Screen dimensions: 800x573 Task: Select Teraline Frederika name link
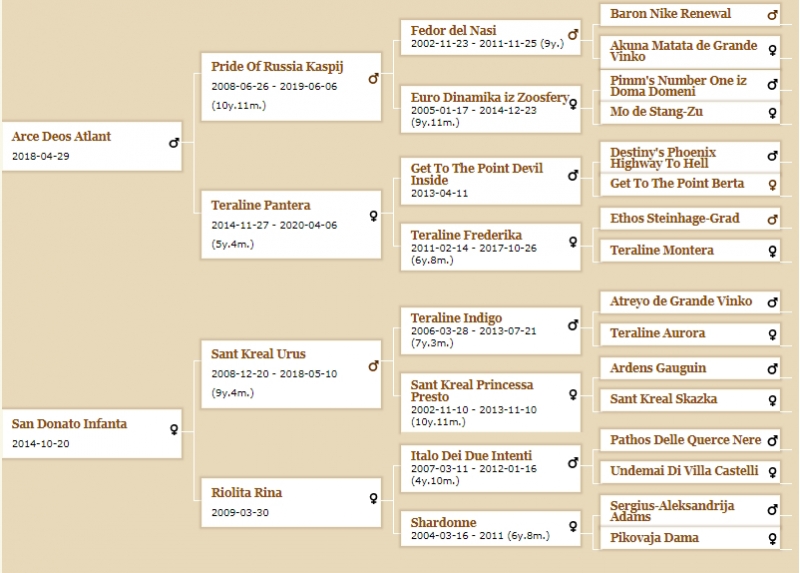tap(466, 235)
